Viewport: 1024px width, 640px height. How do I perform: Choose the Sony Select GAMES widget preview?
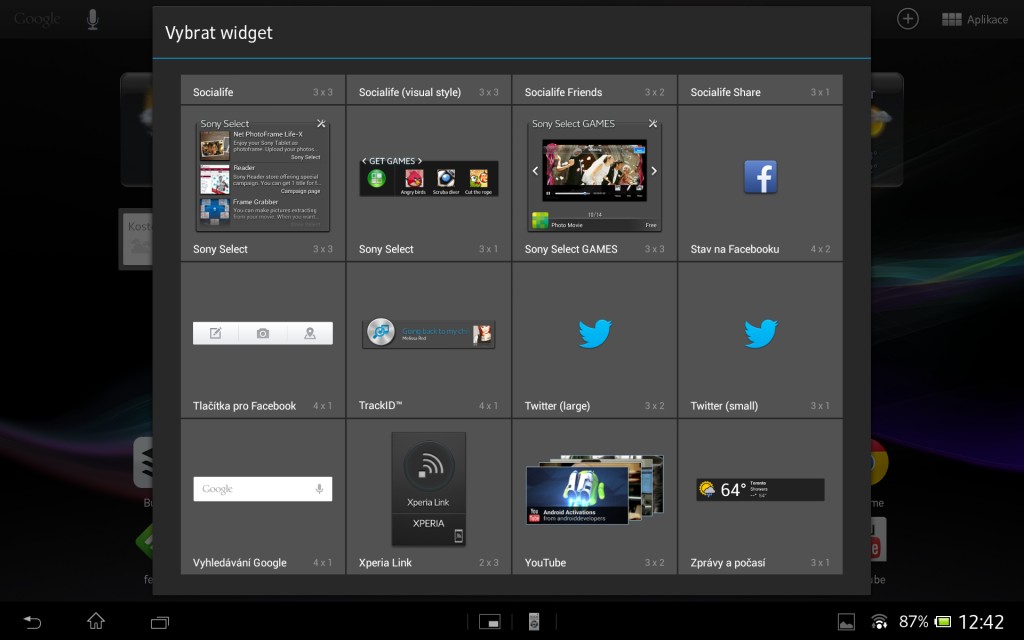click(594, 176)
